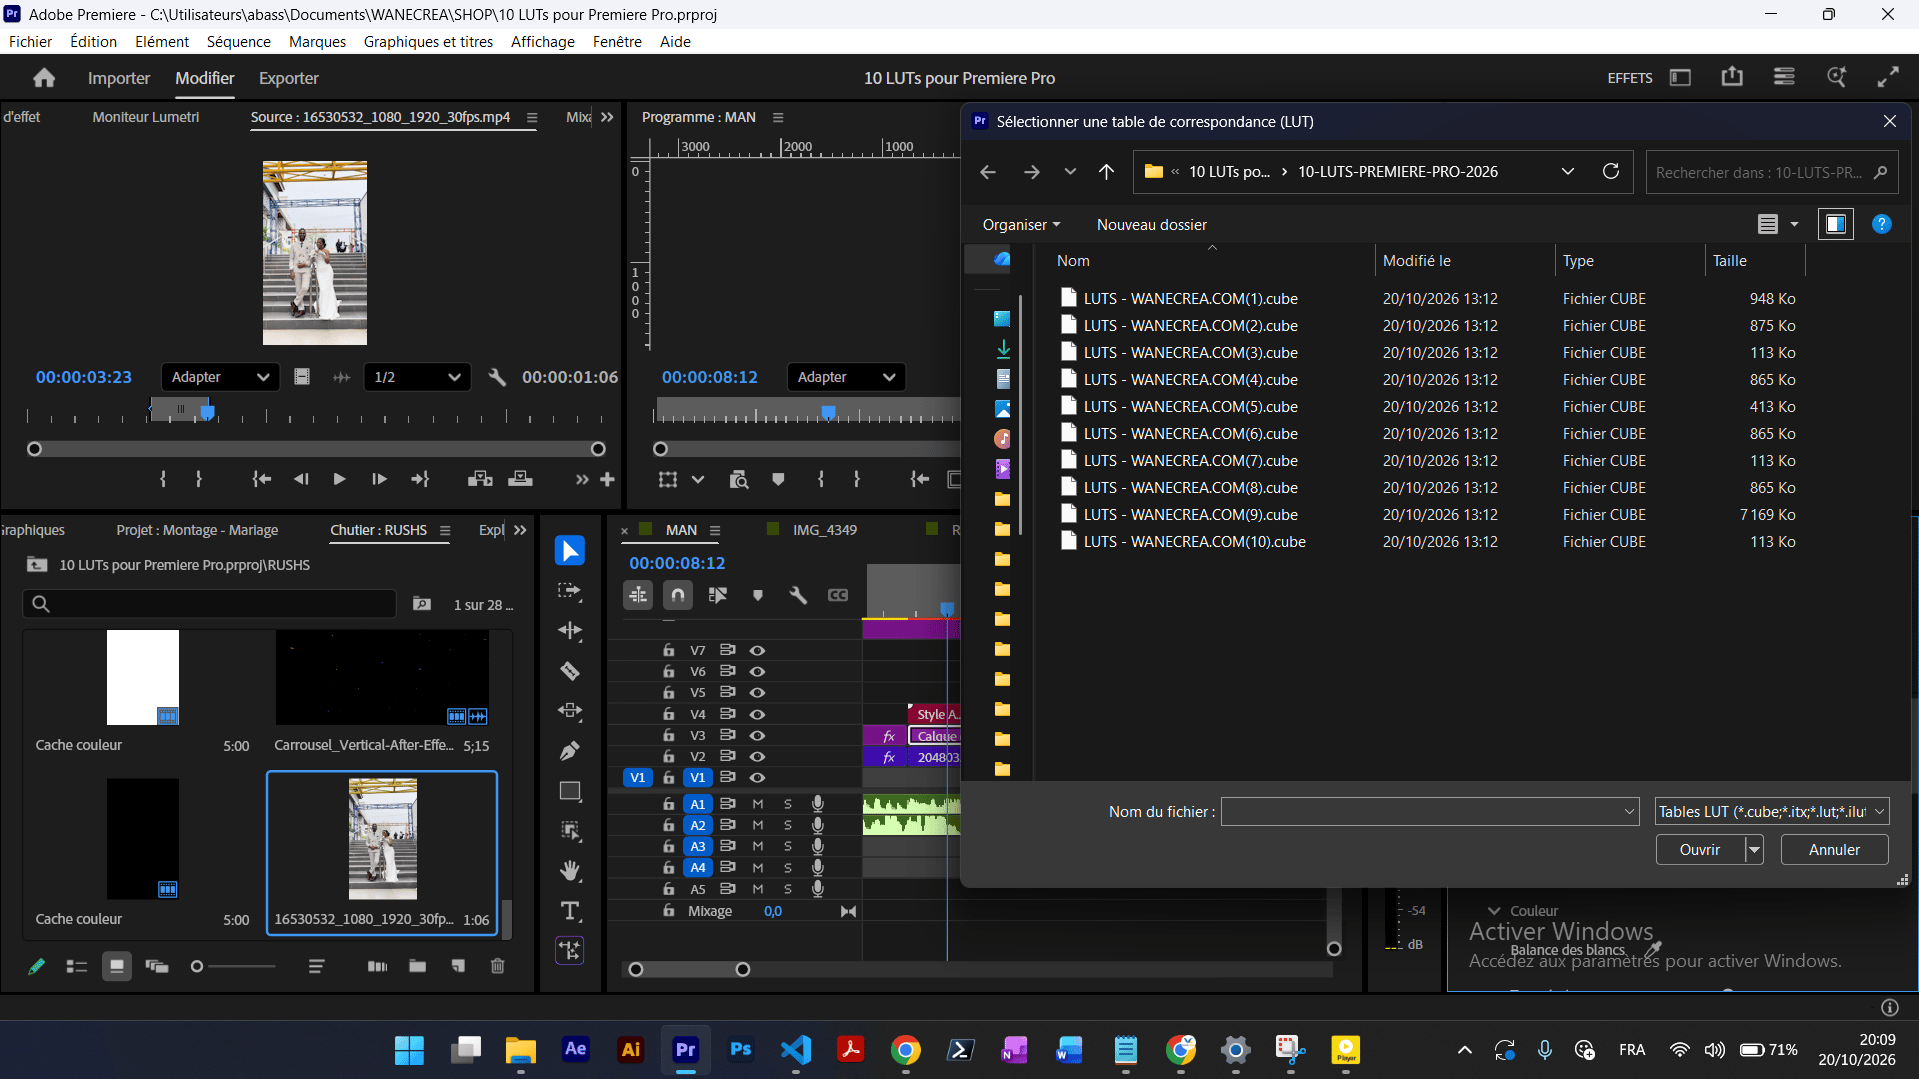Open Photoshop from the taskbar
This screenshot has width=1919, height=1079.
741,1049
